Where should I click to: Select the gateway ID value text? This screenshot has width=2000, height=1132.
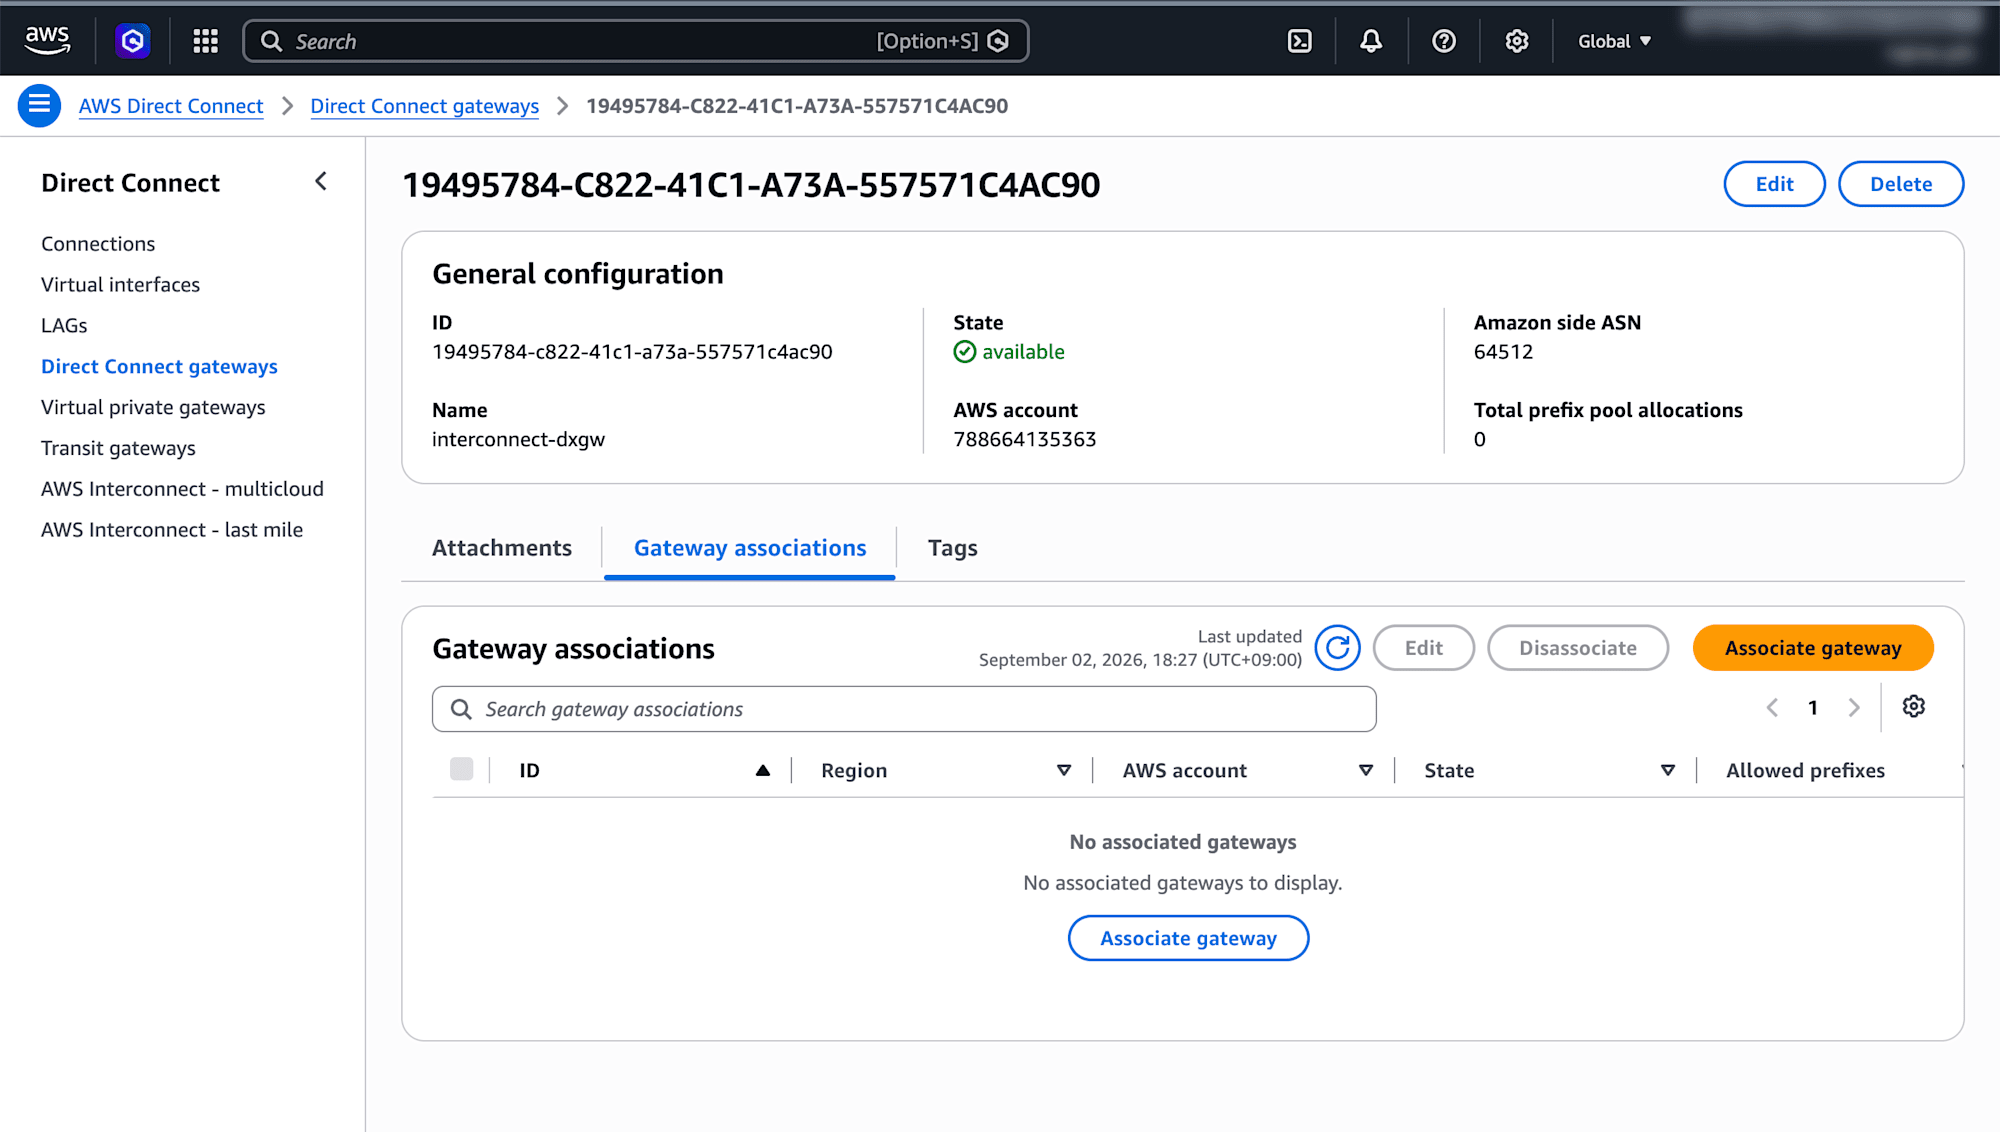point(632,352)
